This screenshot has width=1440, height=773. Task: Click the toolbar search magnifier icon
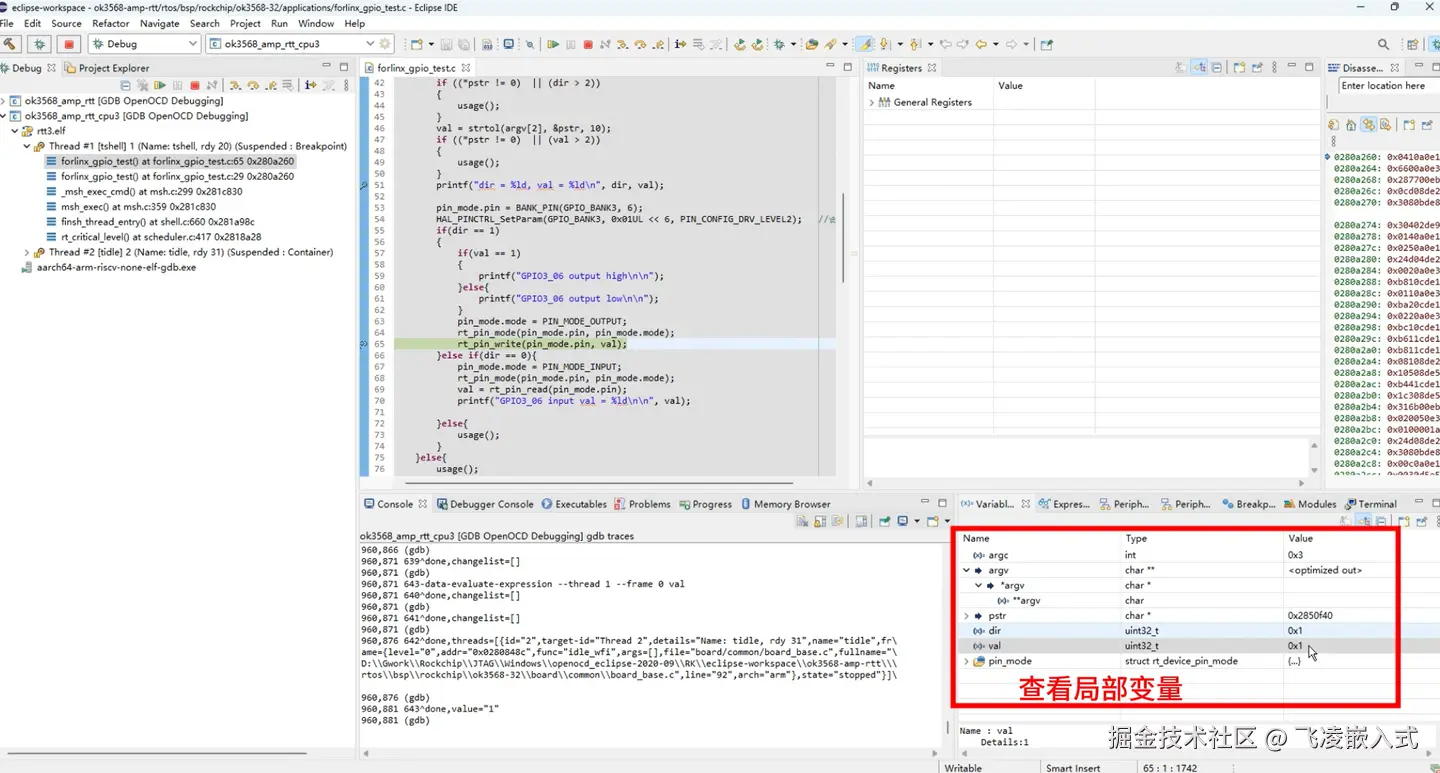pyautogui.click(x=1384, y=44)
